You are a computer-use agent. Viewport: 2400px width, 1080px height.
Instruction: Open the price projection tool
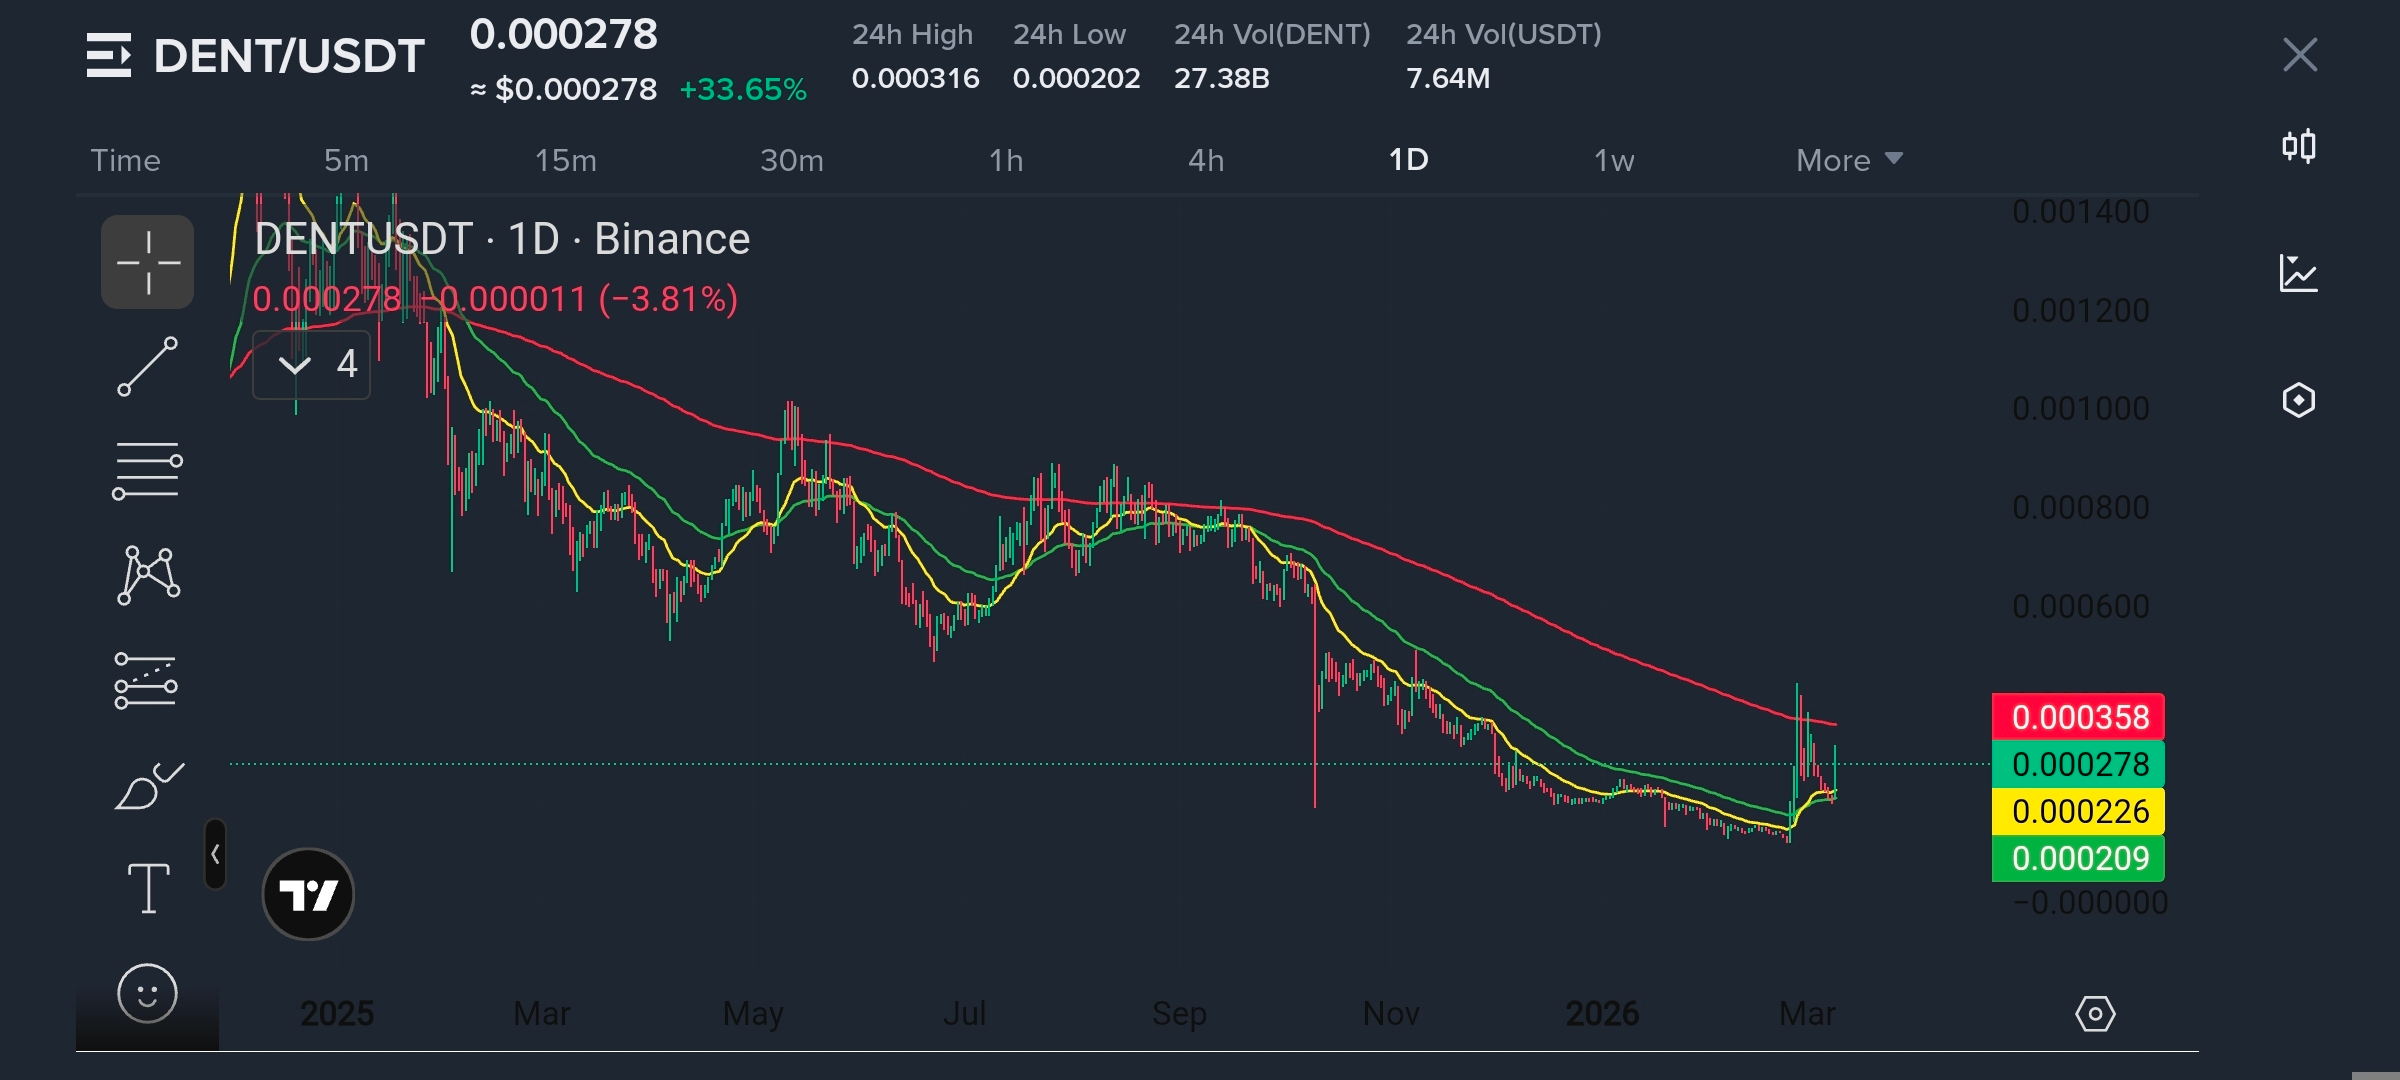[146, 681]
